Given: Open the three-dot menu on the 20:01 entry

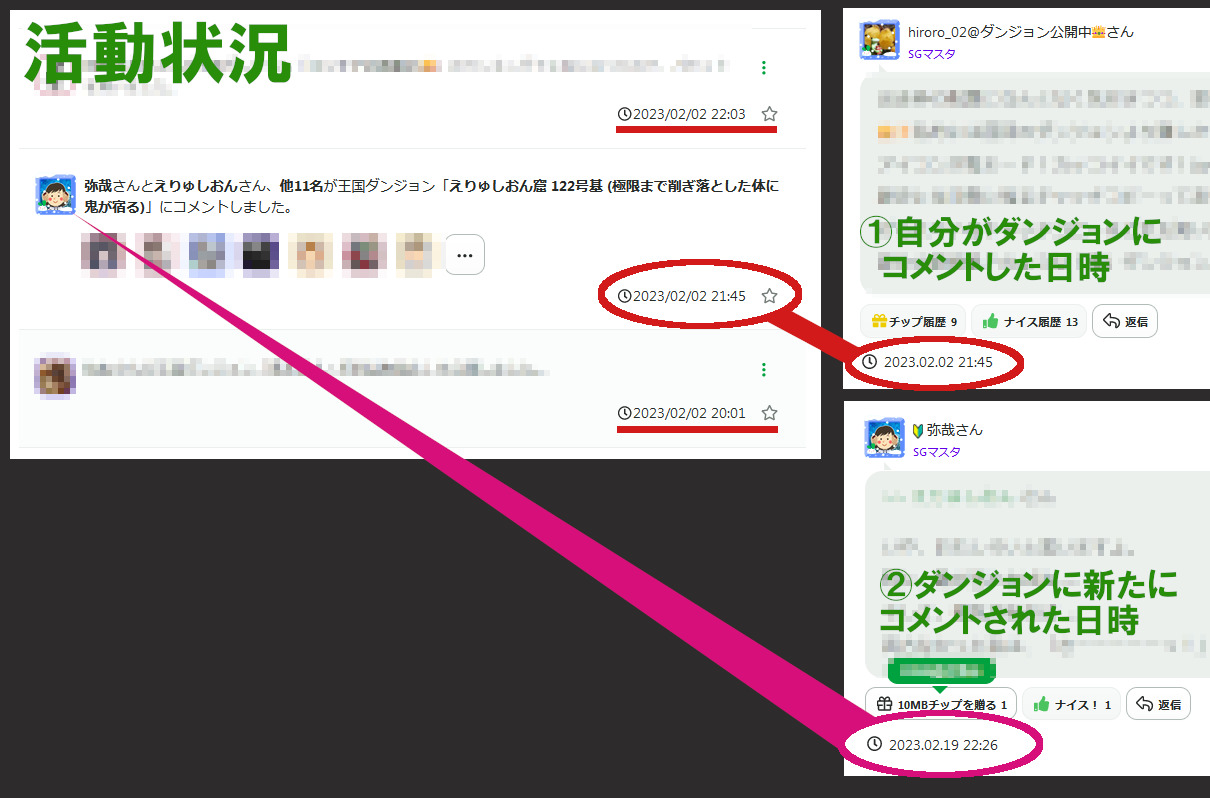Looking at the screenshot, I should [x=764, y=370].
